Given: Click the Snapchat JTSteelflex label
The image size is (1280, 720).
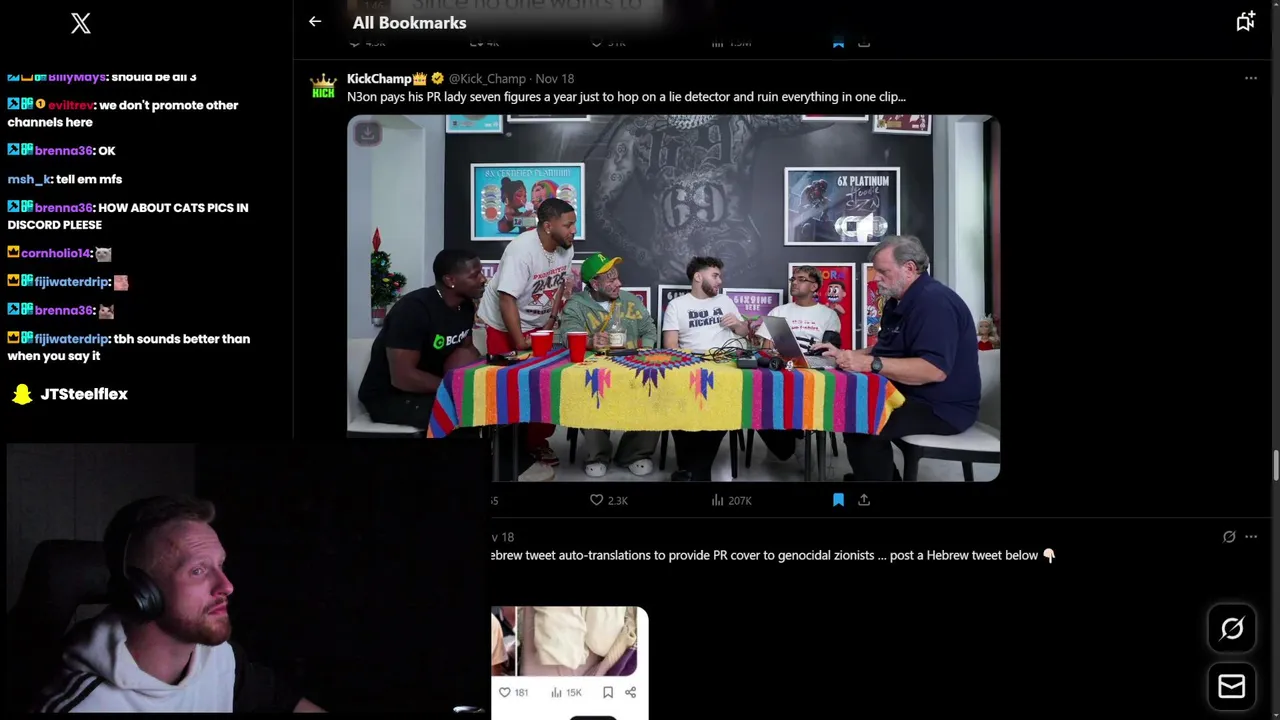Looking at the screenshot, I should pyautogui.click(x=84, y=394).
